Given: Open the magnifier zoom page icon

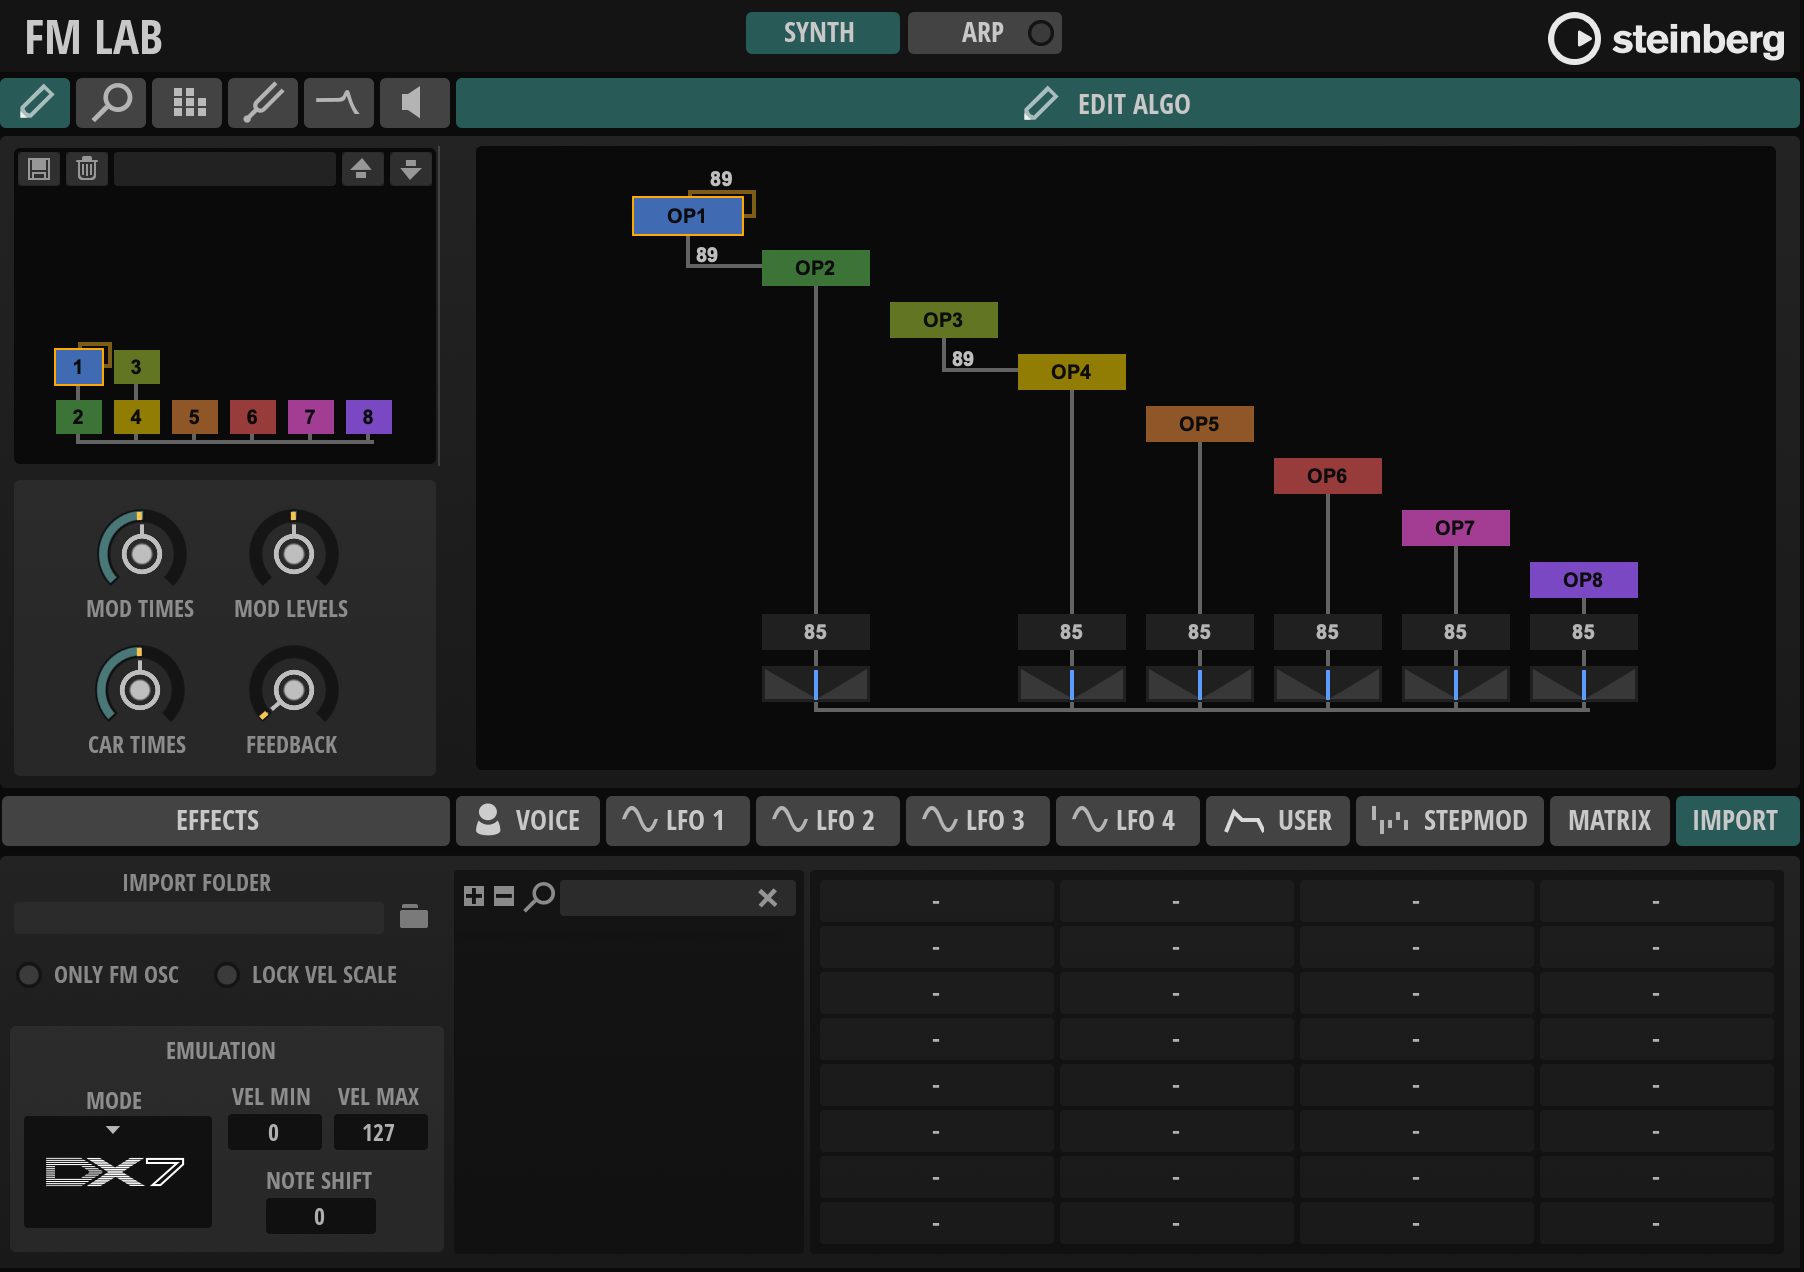Looking at the screenshot, I should (111, 103).
